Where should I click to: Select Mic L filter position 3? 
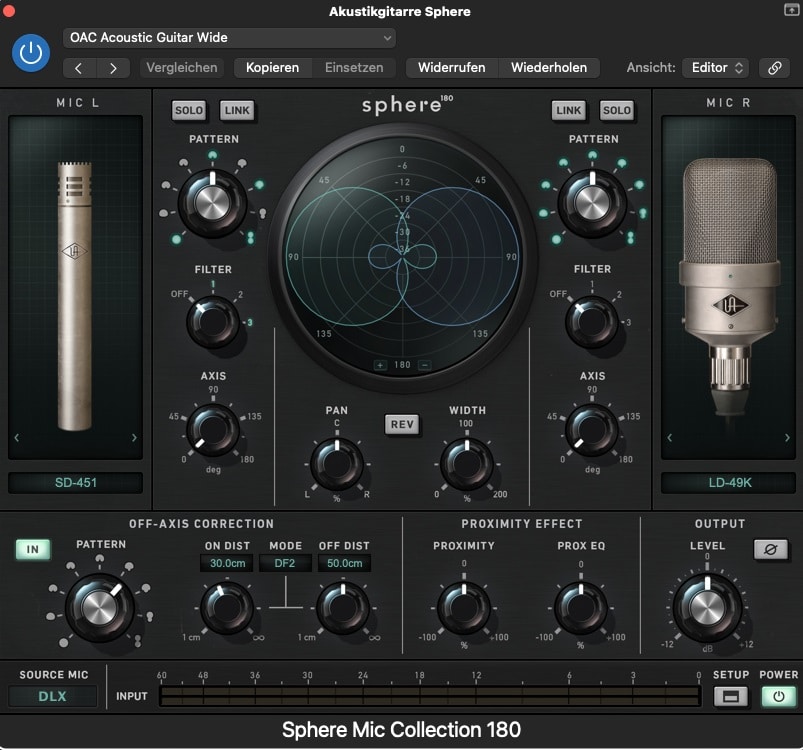point(250,323)
